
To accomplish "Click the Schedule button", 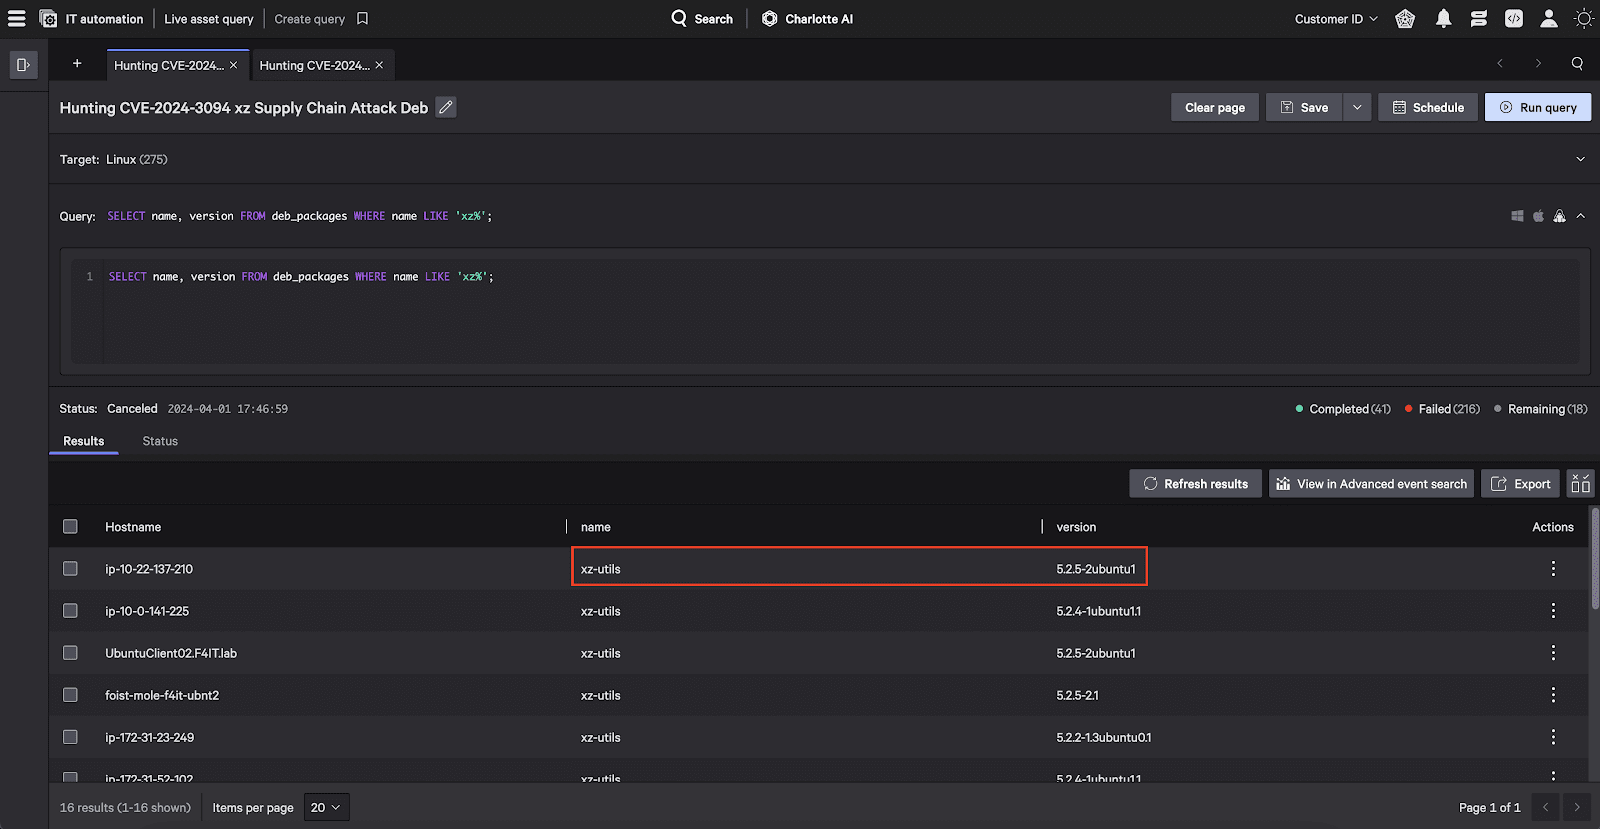I will click(x=1428, y=107).
